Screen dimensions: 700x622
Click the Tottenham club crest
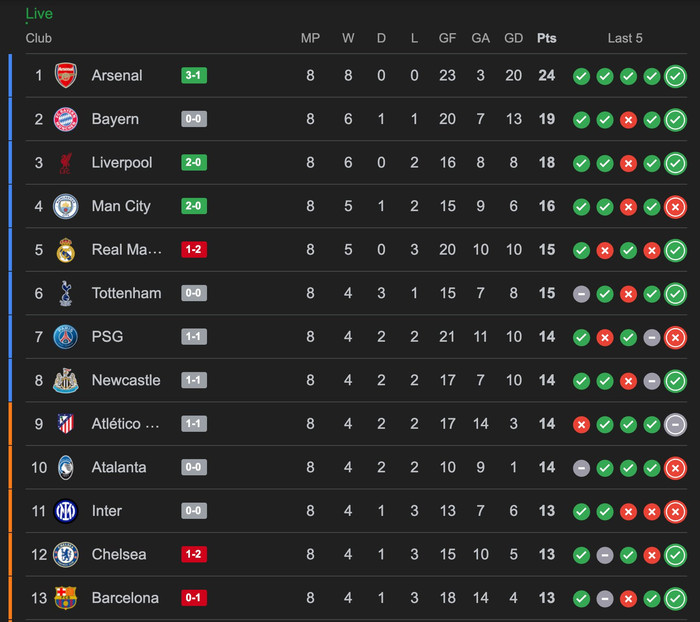pos(66,293)
